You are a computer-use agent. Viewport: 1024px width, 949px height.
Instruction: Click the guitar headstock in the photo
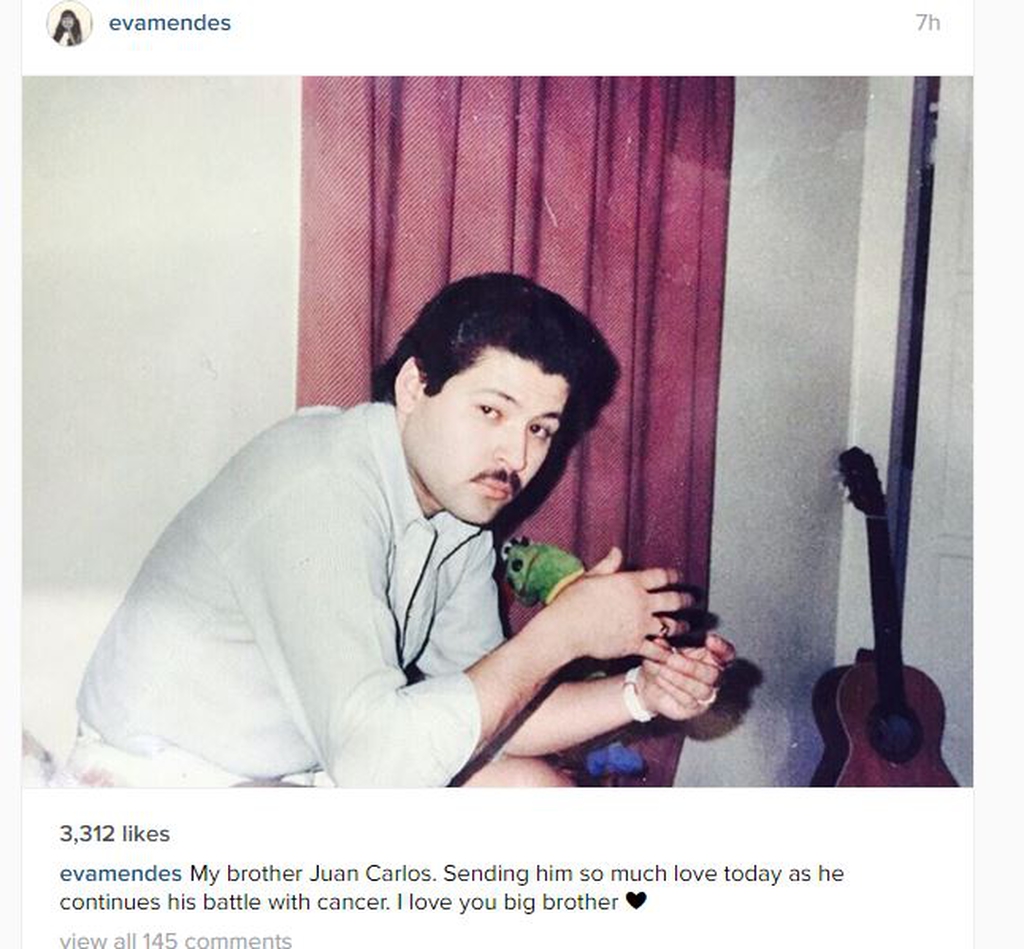(861, 480)
